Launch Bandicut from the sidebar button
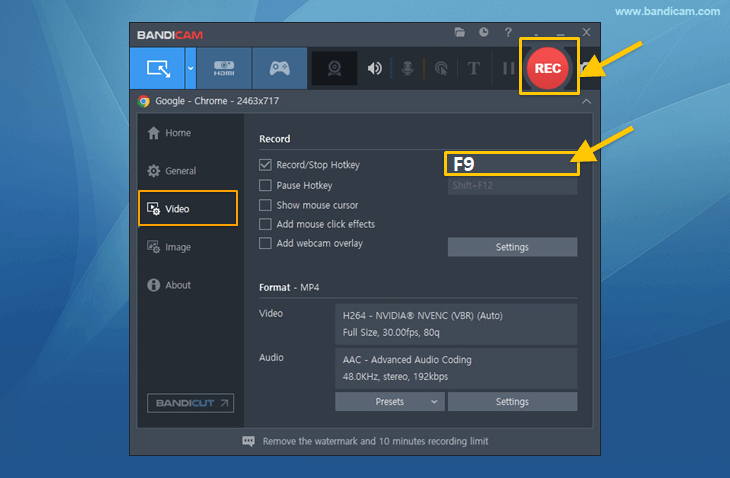Screen dimensions: 730x478 190,403
